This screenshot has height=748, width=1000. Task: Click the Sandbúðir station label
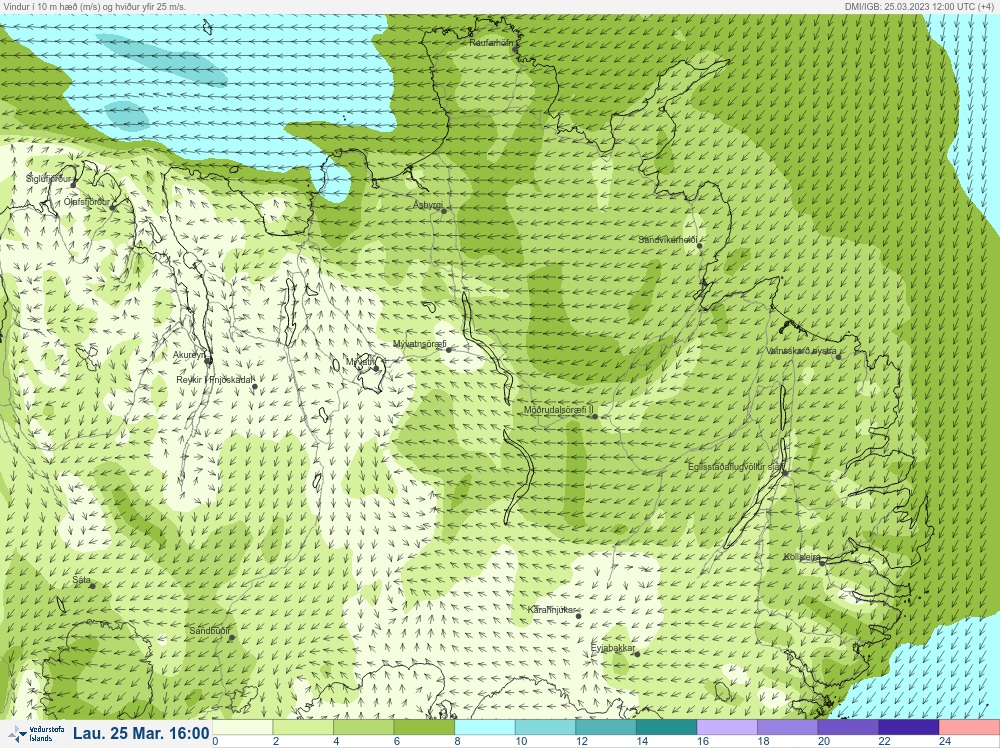210,631
